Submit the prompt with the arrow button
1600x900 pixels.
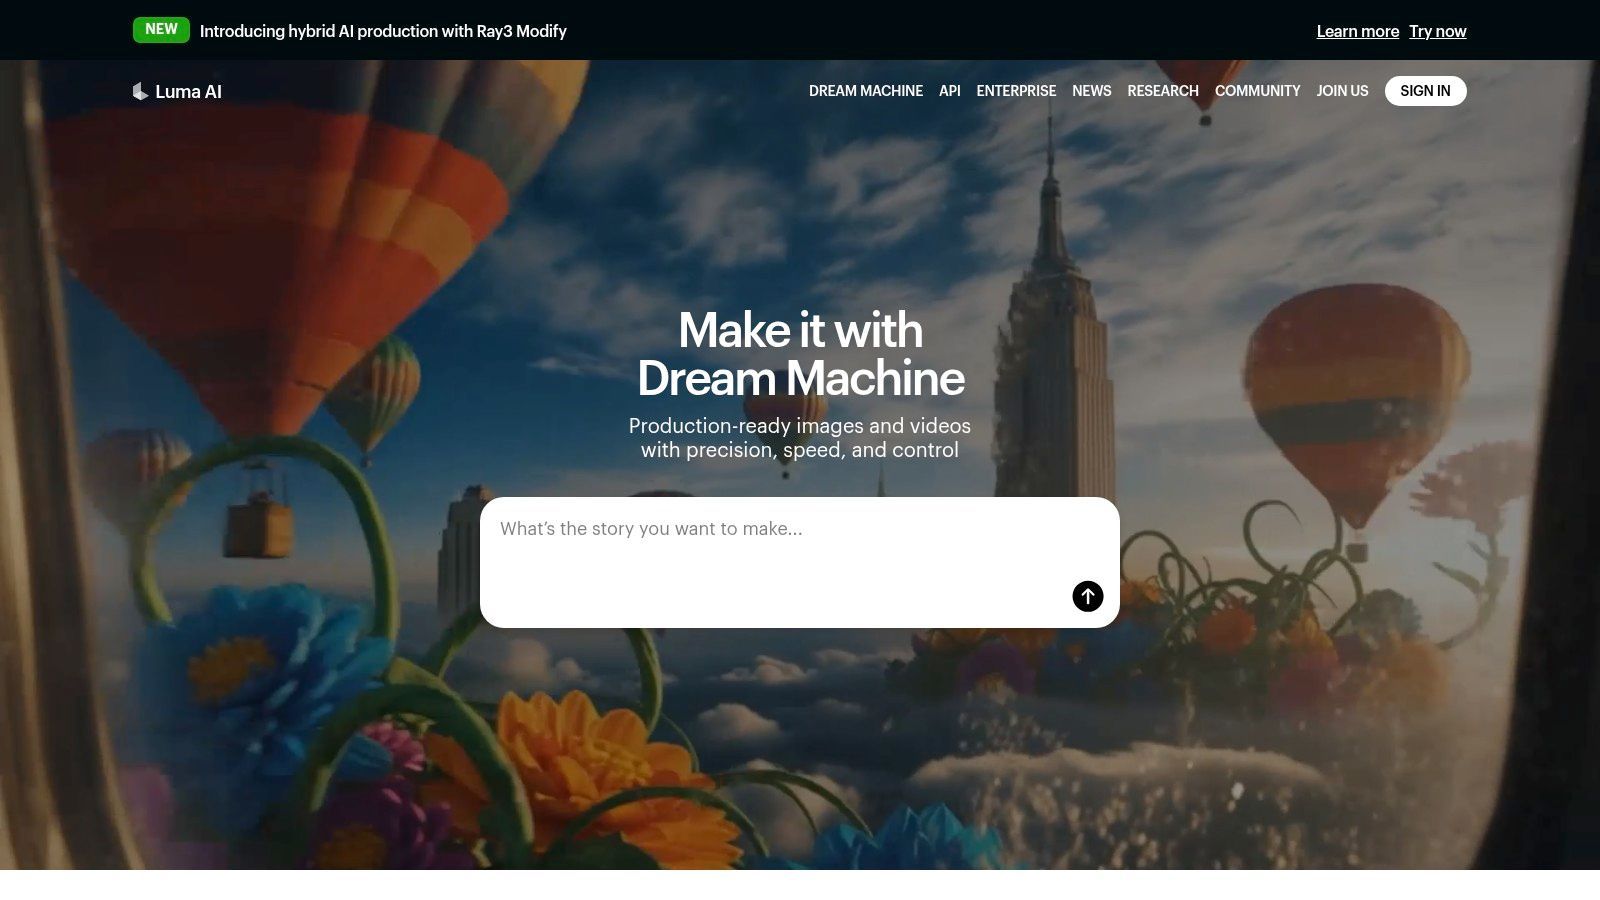[1087, 596]
